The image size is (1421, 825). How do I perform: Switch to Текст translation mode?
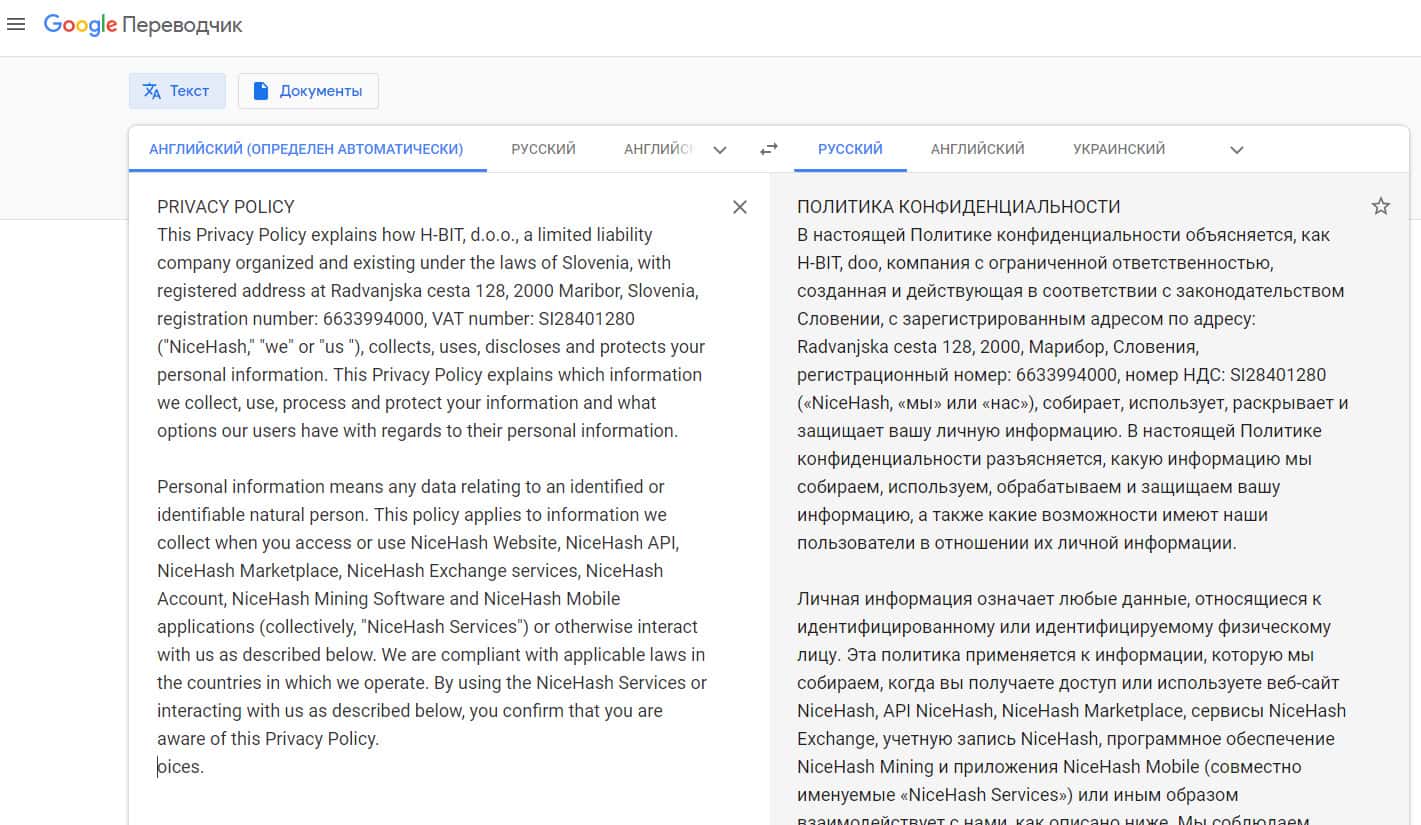tap(177, 91)
